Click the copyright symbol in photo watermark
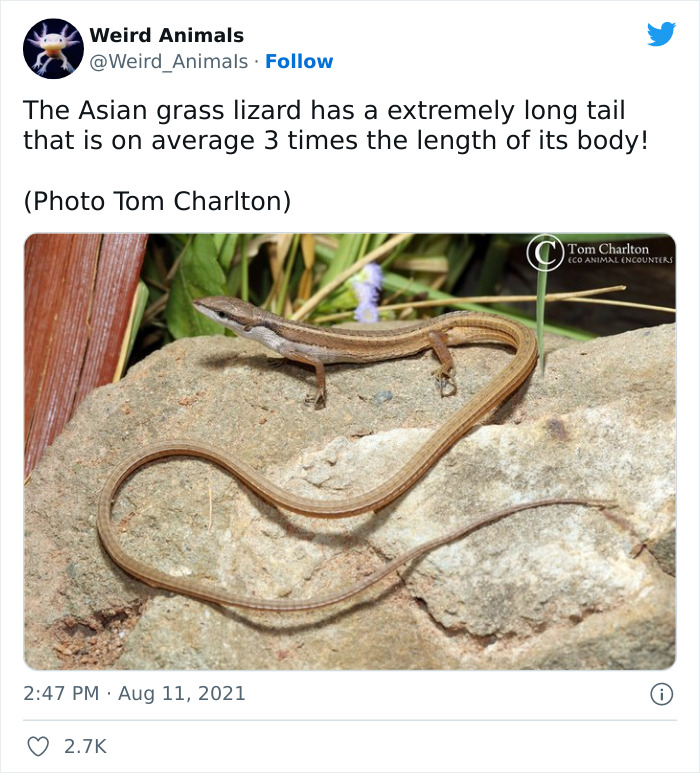700x773 pixels. 545,251
